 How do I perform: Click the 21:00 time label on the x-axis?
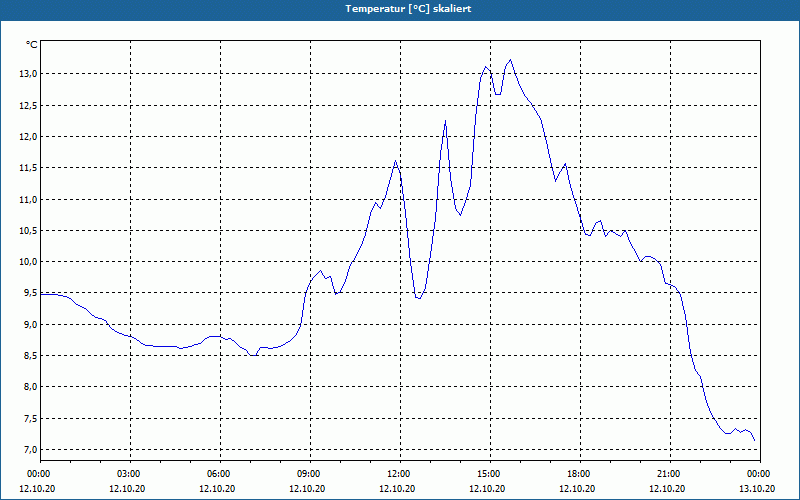[670, 474]
